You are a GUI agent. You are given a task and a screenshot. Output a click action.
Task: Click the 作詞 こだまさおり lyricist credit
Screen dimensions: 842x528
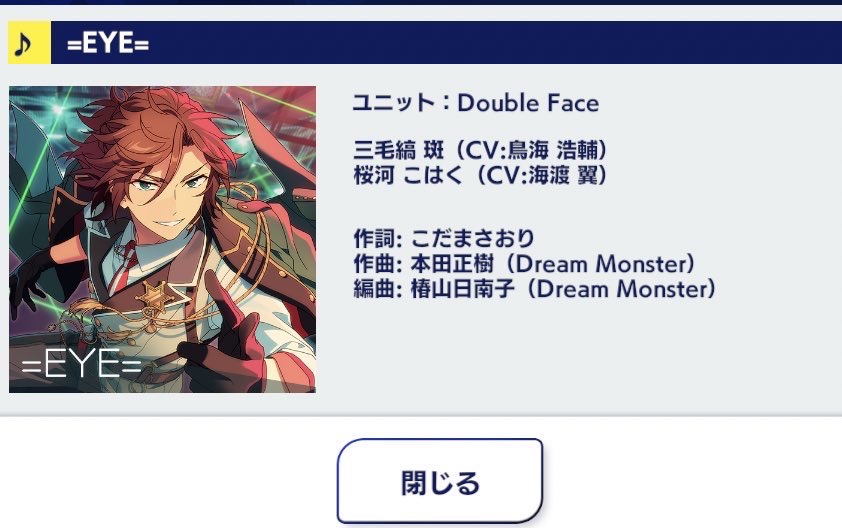pos(444,238)
